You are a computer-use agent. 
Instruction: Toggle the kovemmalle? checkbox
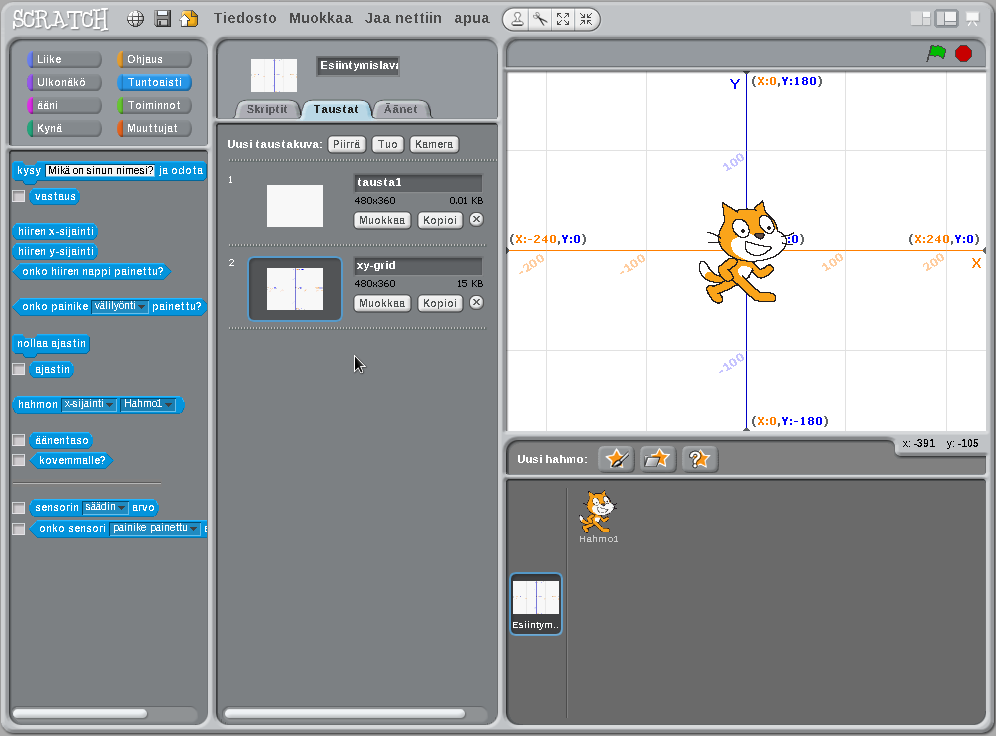click(19, 460)
